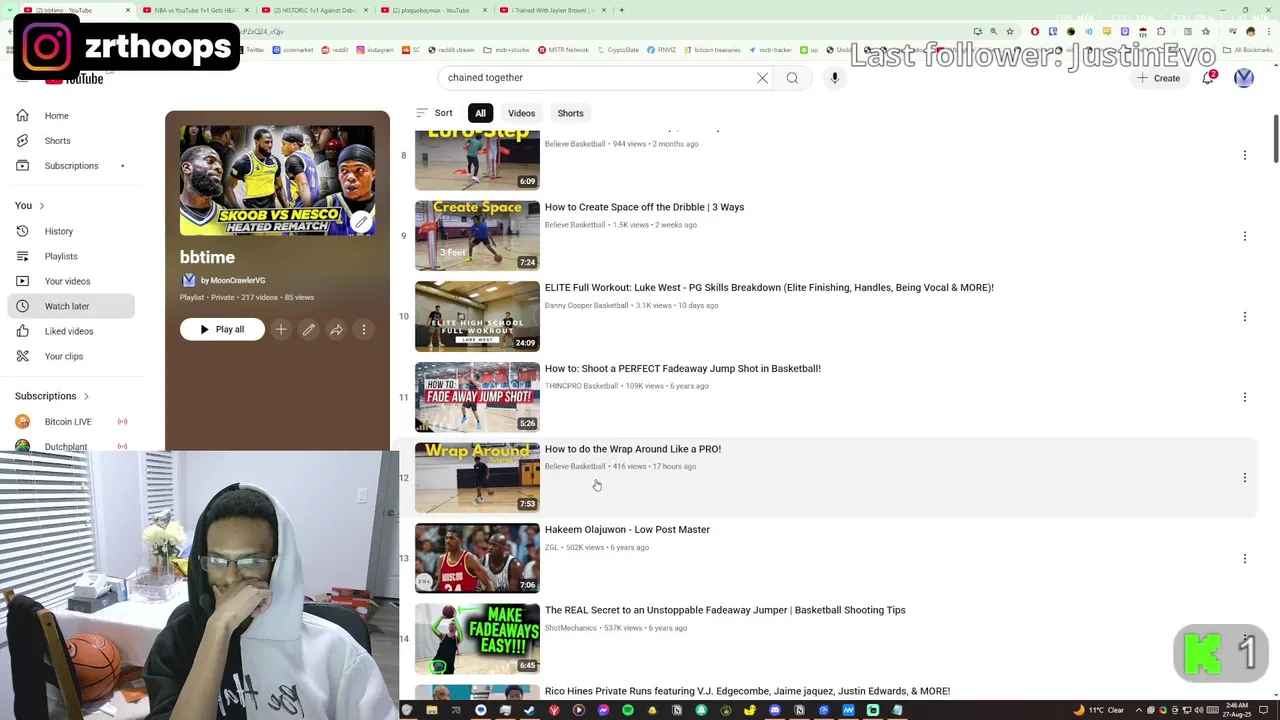Viewport: 1280px width, 720px height.
Task: Open ShotMechanics channel link
Action: pos(570,628)
